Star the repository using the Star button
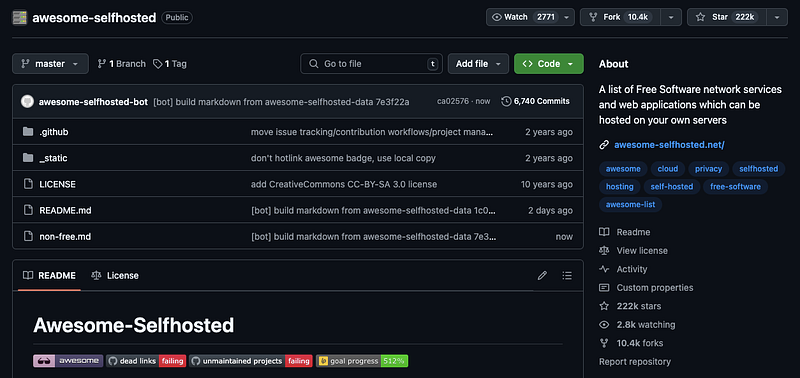800x378 pixels. [727, 17]
